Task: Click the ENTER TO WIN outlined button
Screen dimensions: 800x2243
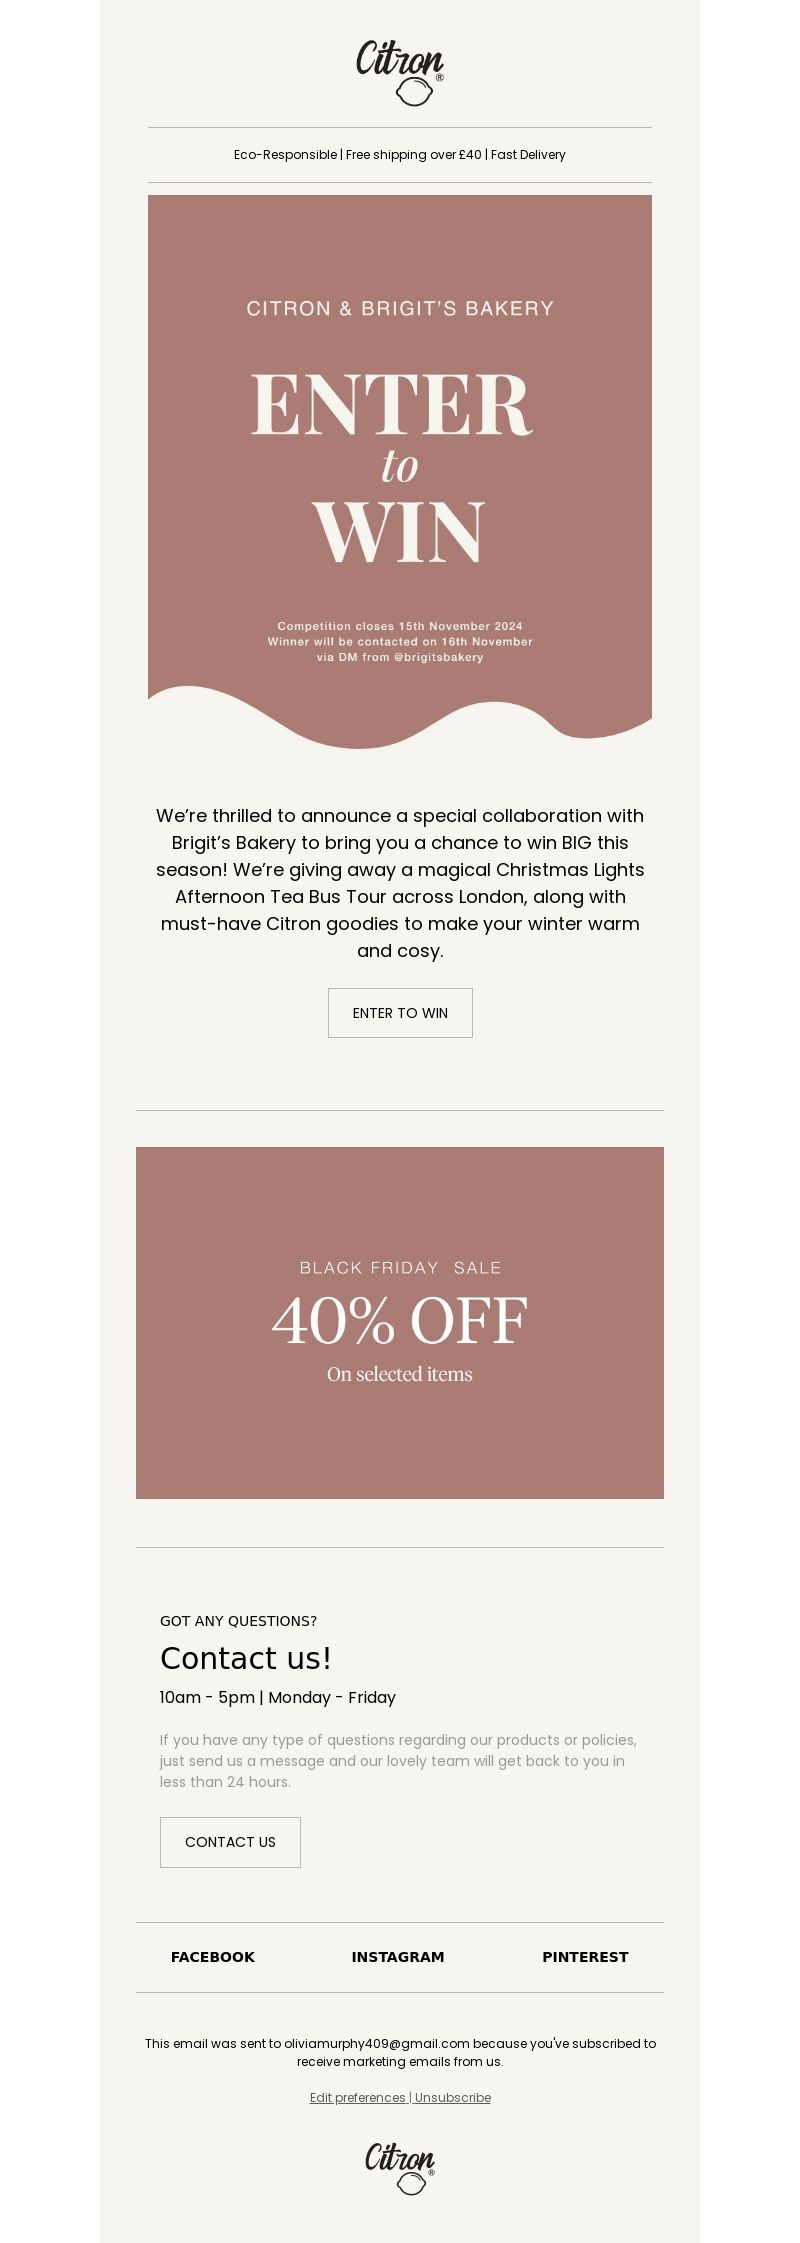Action: point(400,1013)
